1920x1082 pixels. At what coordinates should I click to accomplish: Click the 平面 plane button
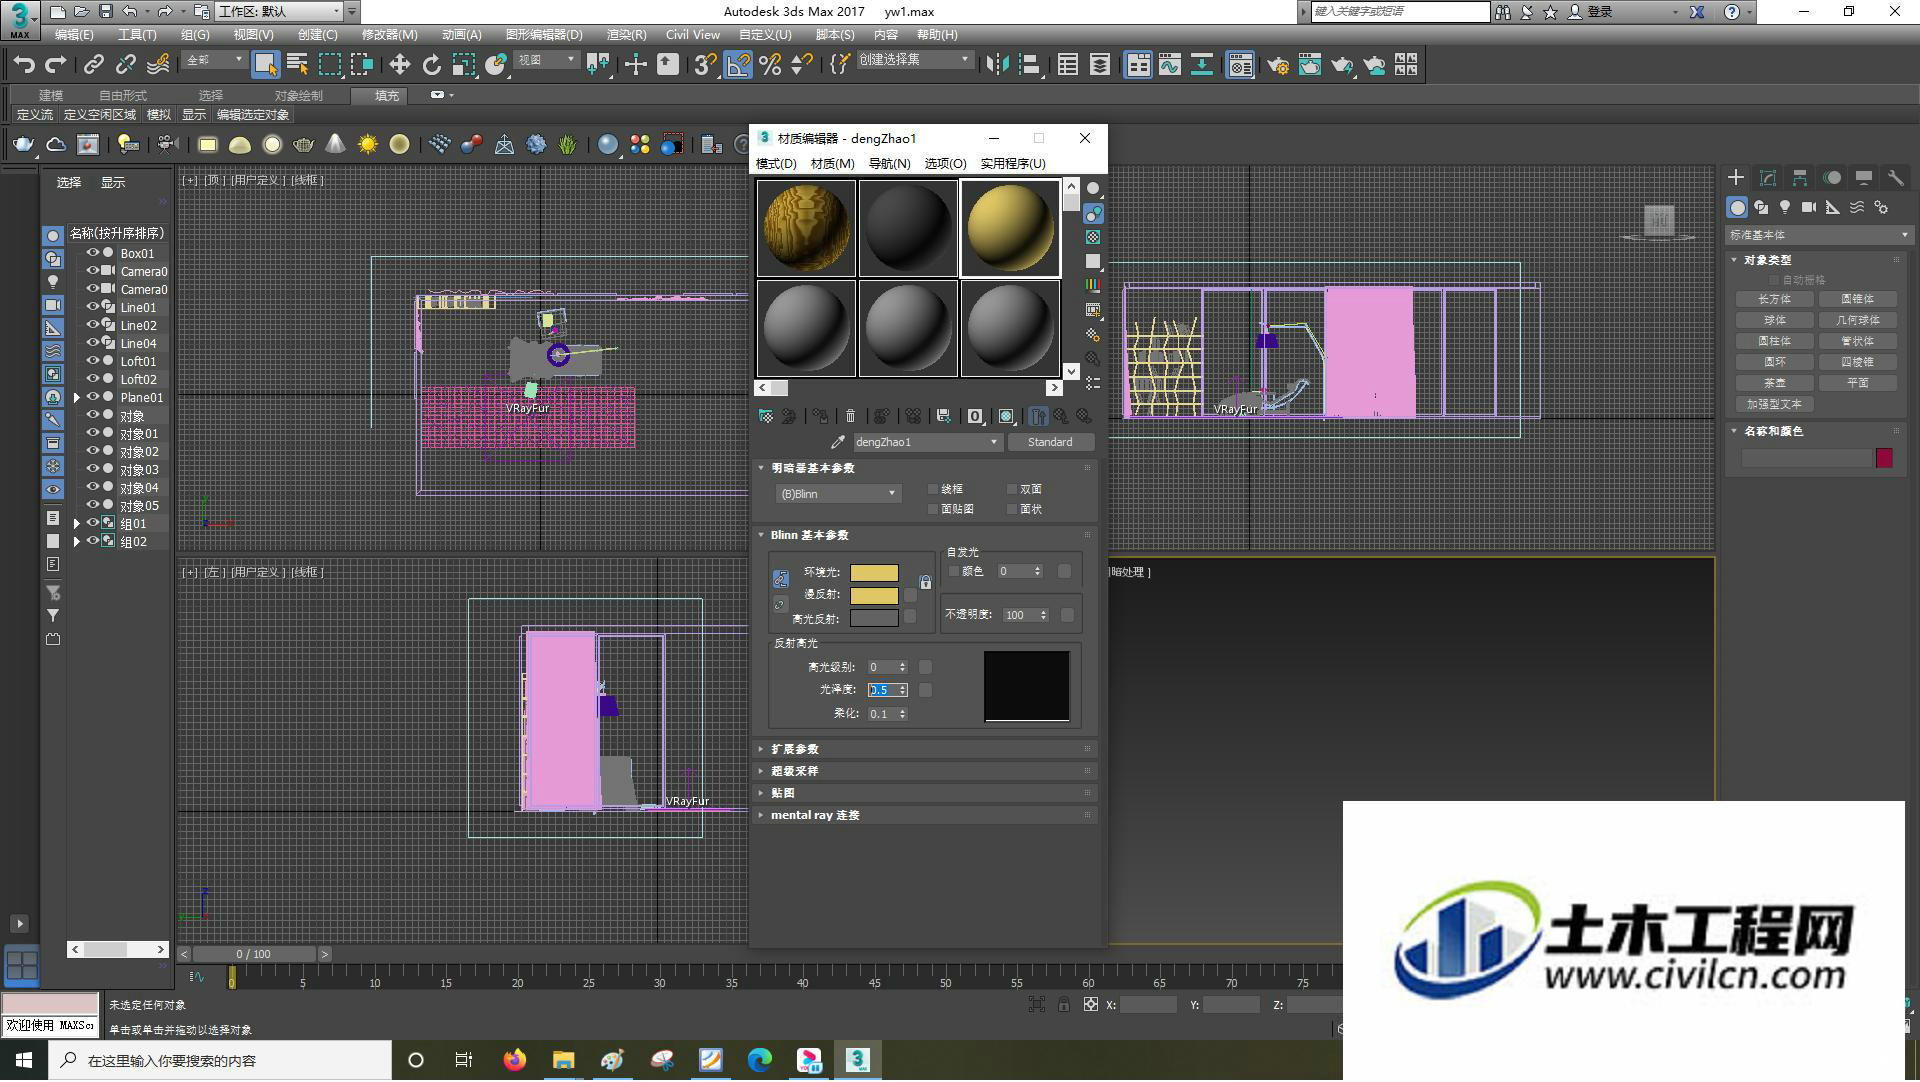(1857, 383)
